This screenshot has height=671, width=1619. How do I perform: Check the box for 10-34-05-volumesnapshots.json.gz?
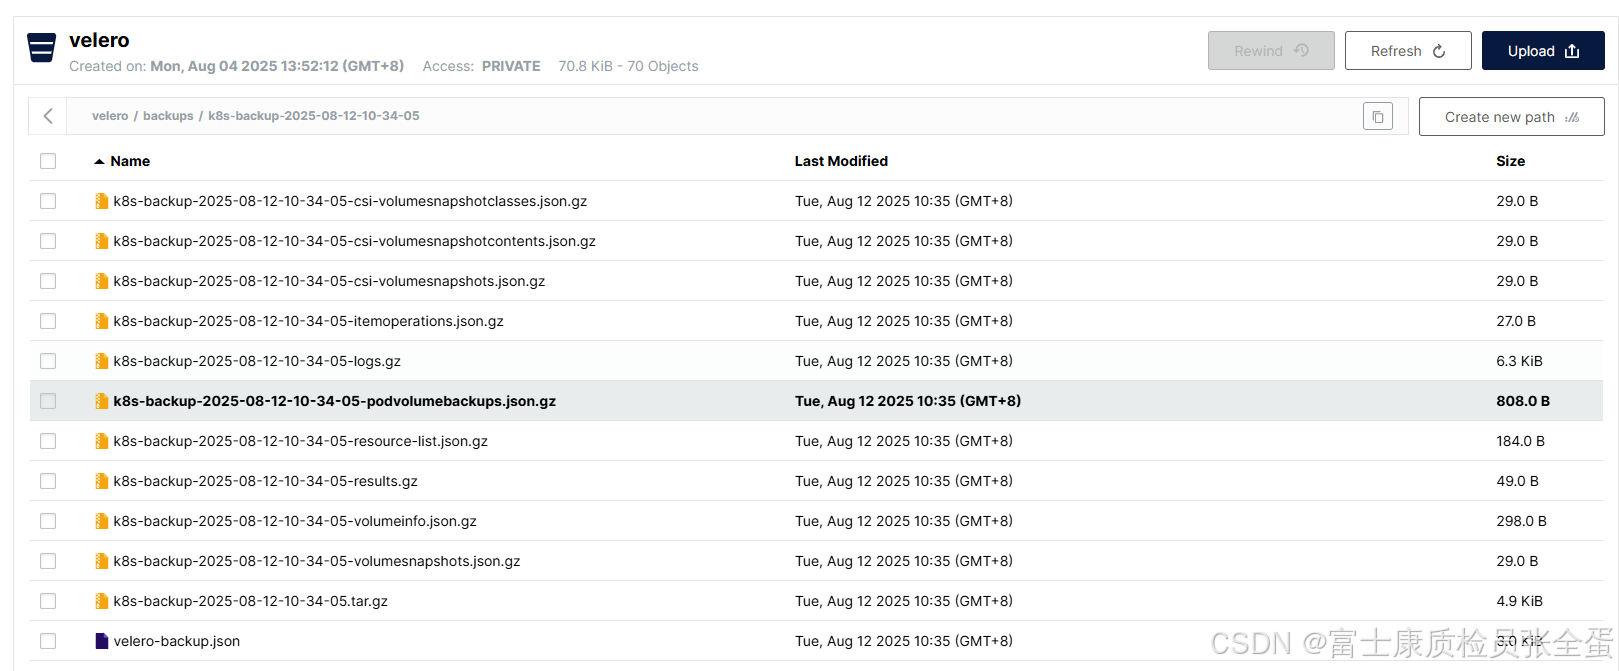click(x=48, y=561)
